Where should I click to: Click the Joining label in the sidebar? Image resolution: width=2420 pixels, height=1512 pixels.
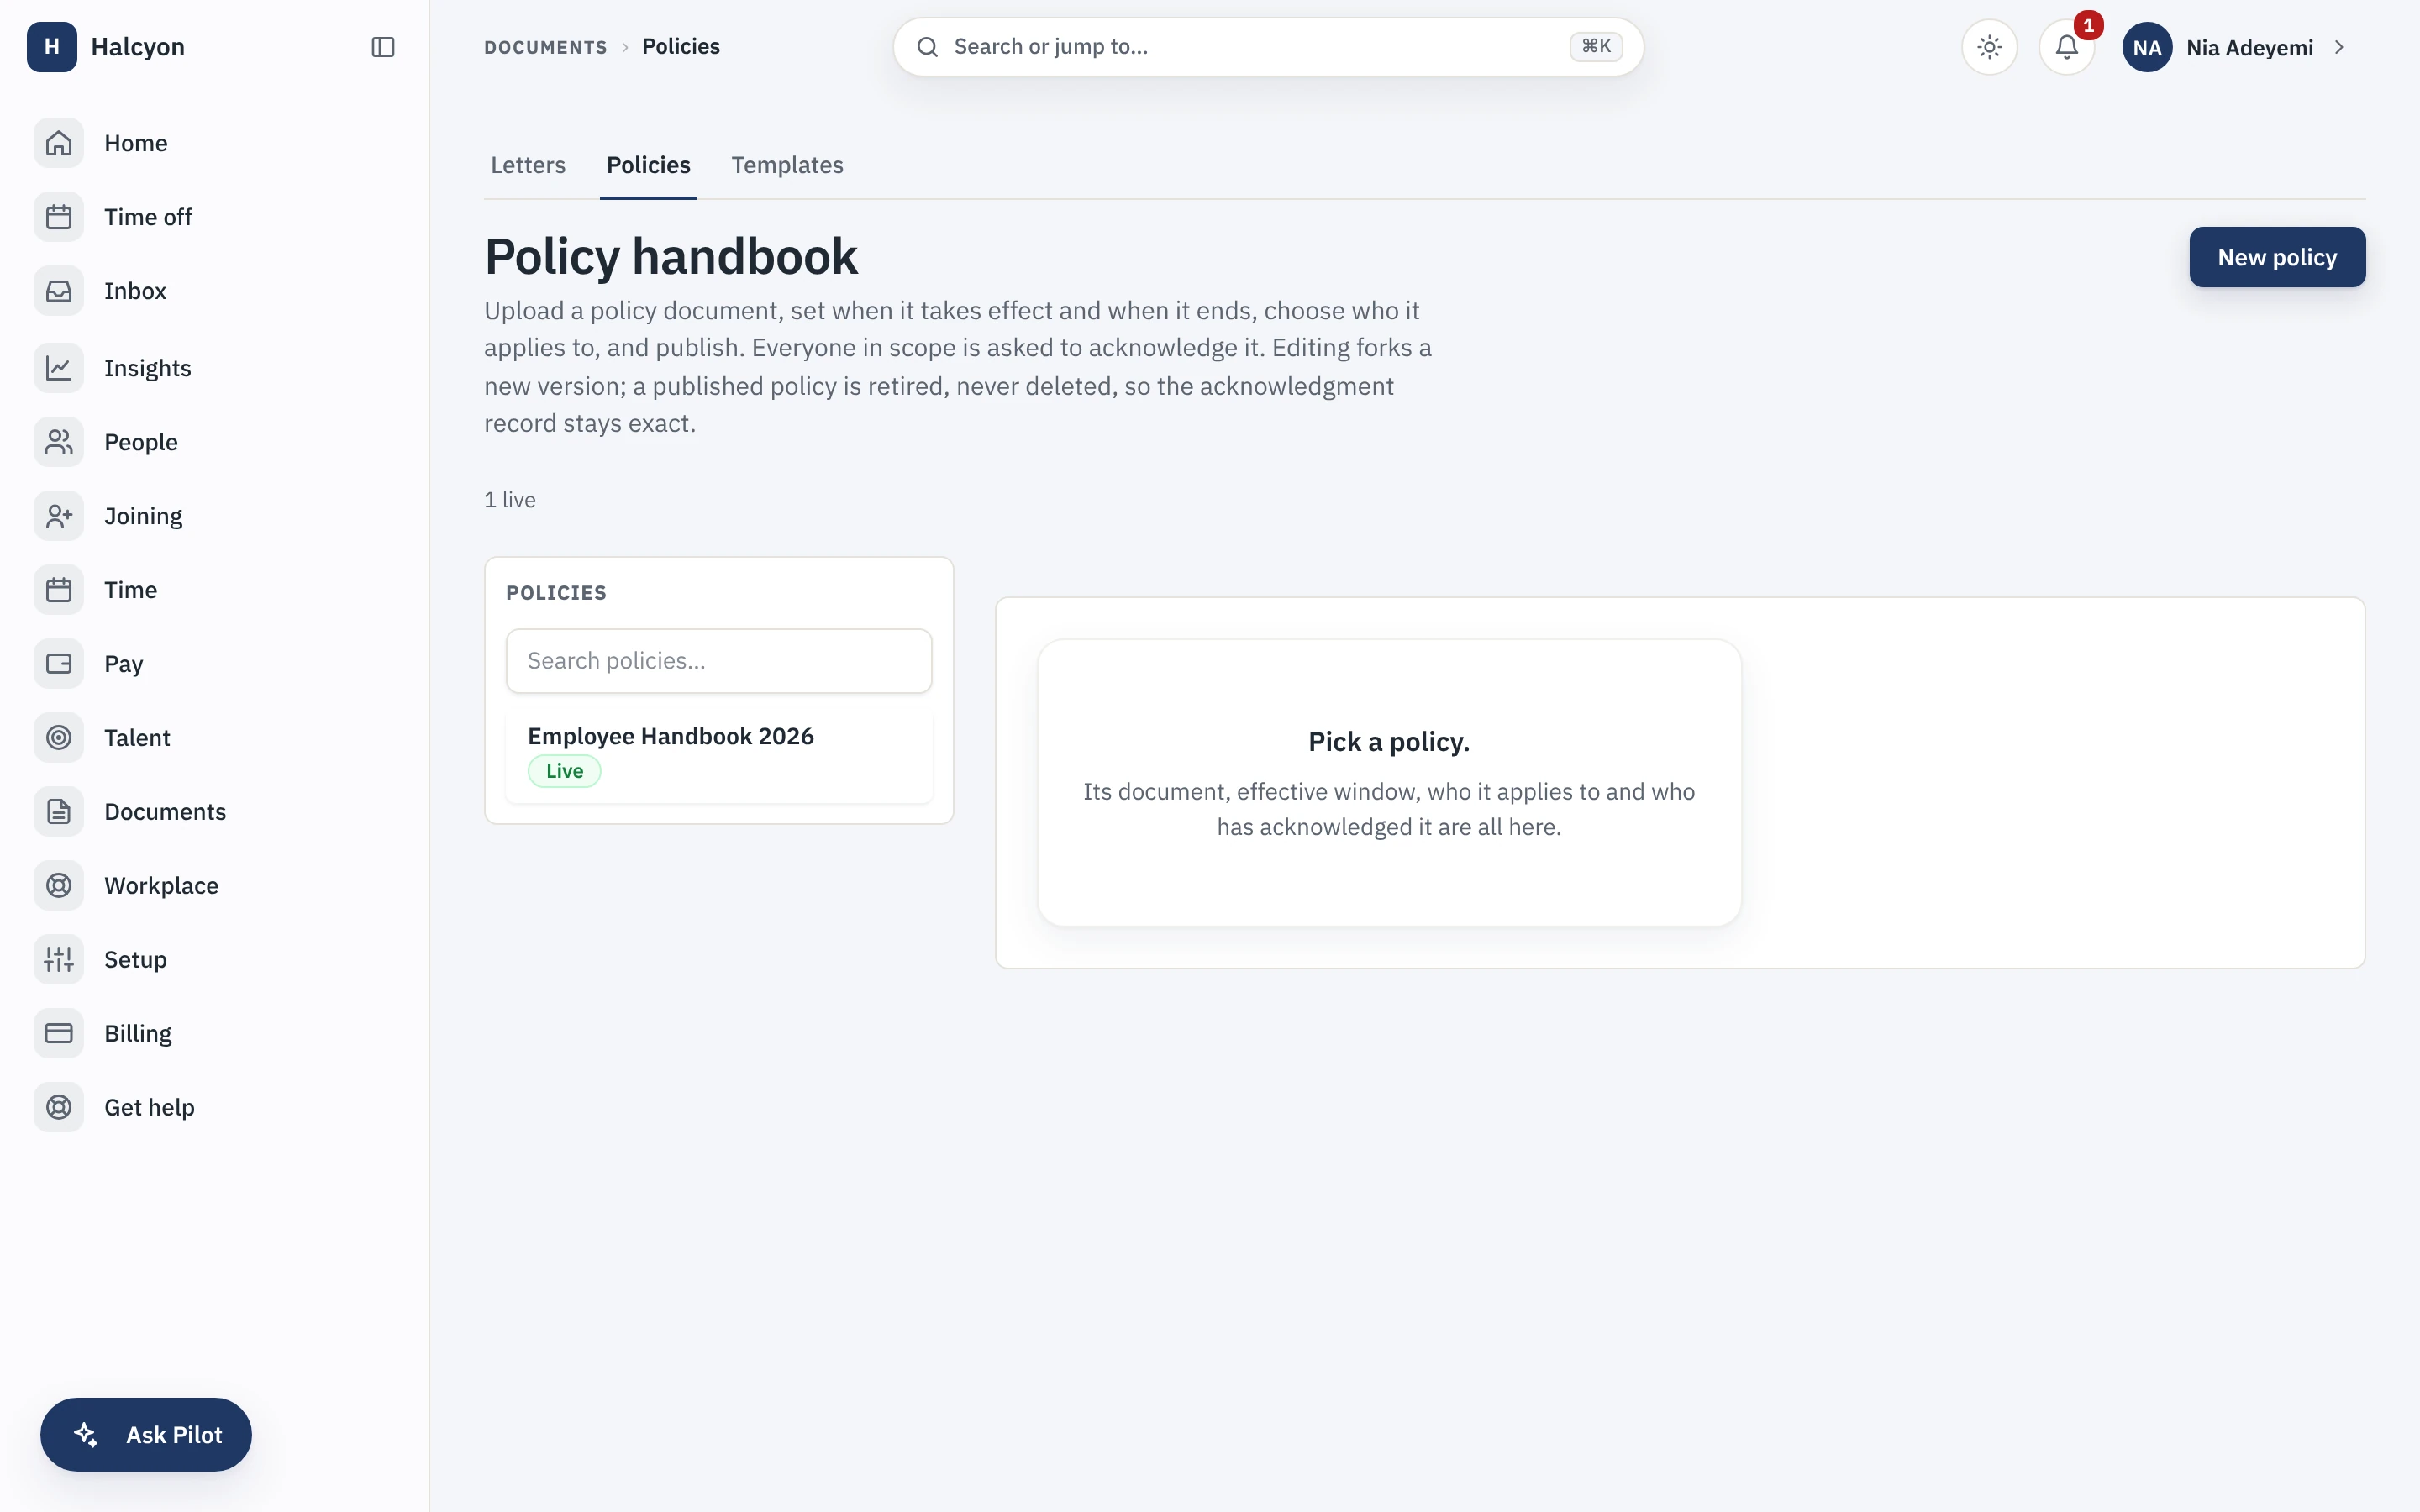point(143,516)
